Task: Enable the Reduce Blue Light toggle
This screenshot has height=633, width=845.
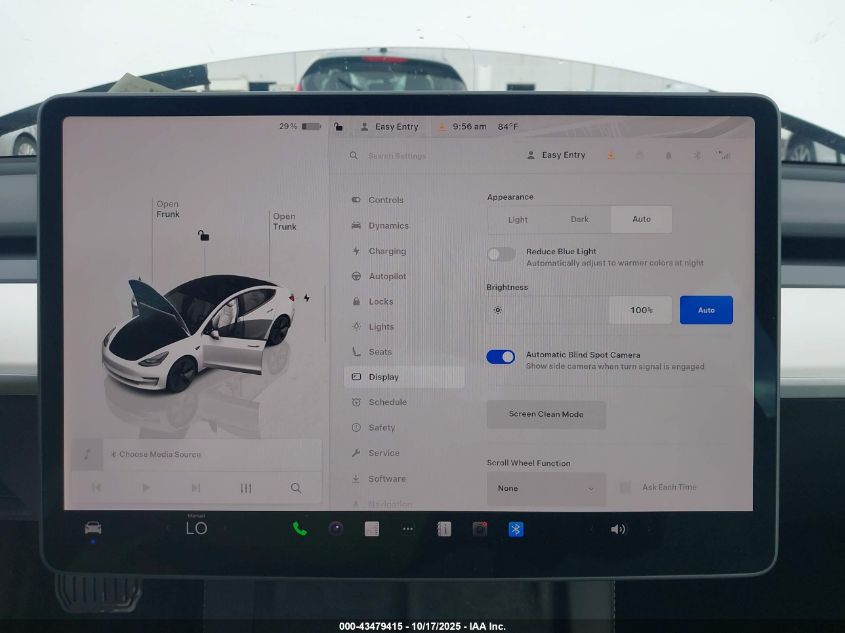Action: tap(501, 254)
